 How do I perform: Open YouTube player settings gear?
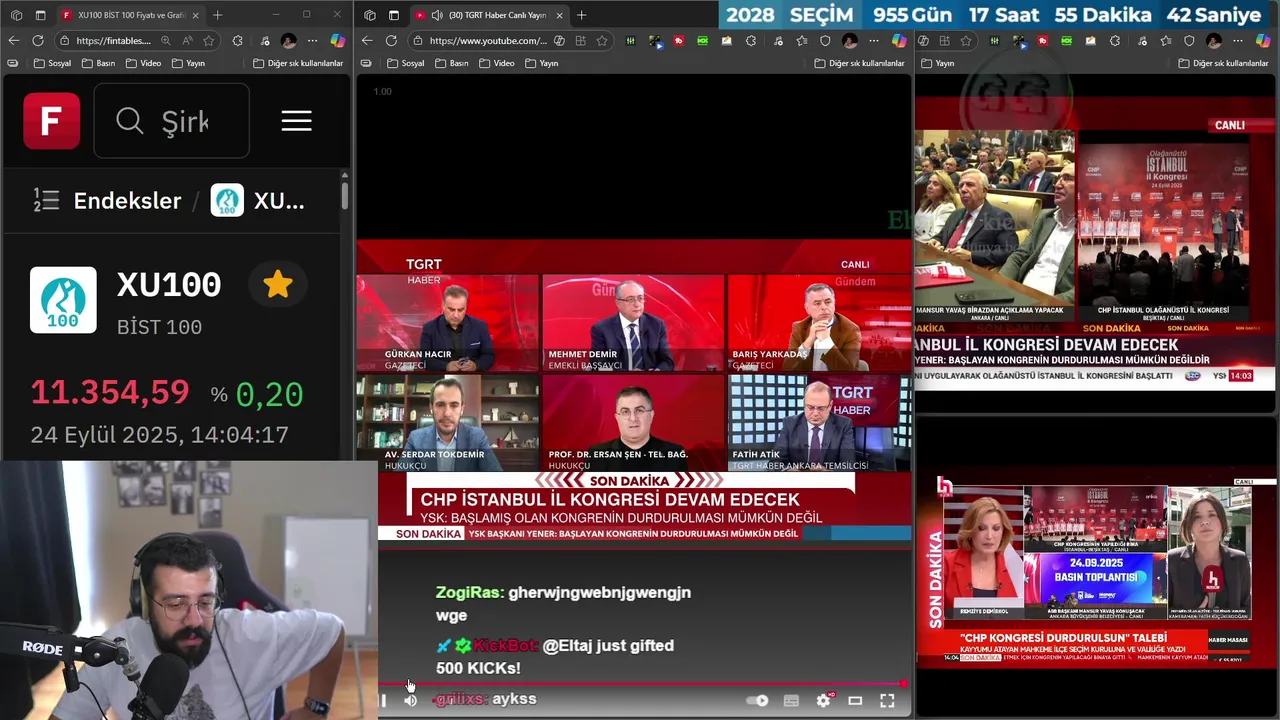point(824,700)
